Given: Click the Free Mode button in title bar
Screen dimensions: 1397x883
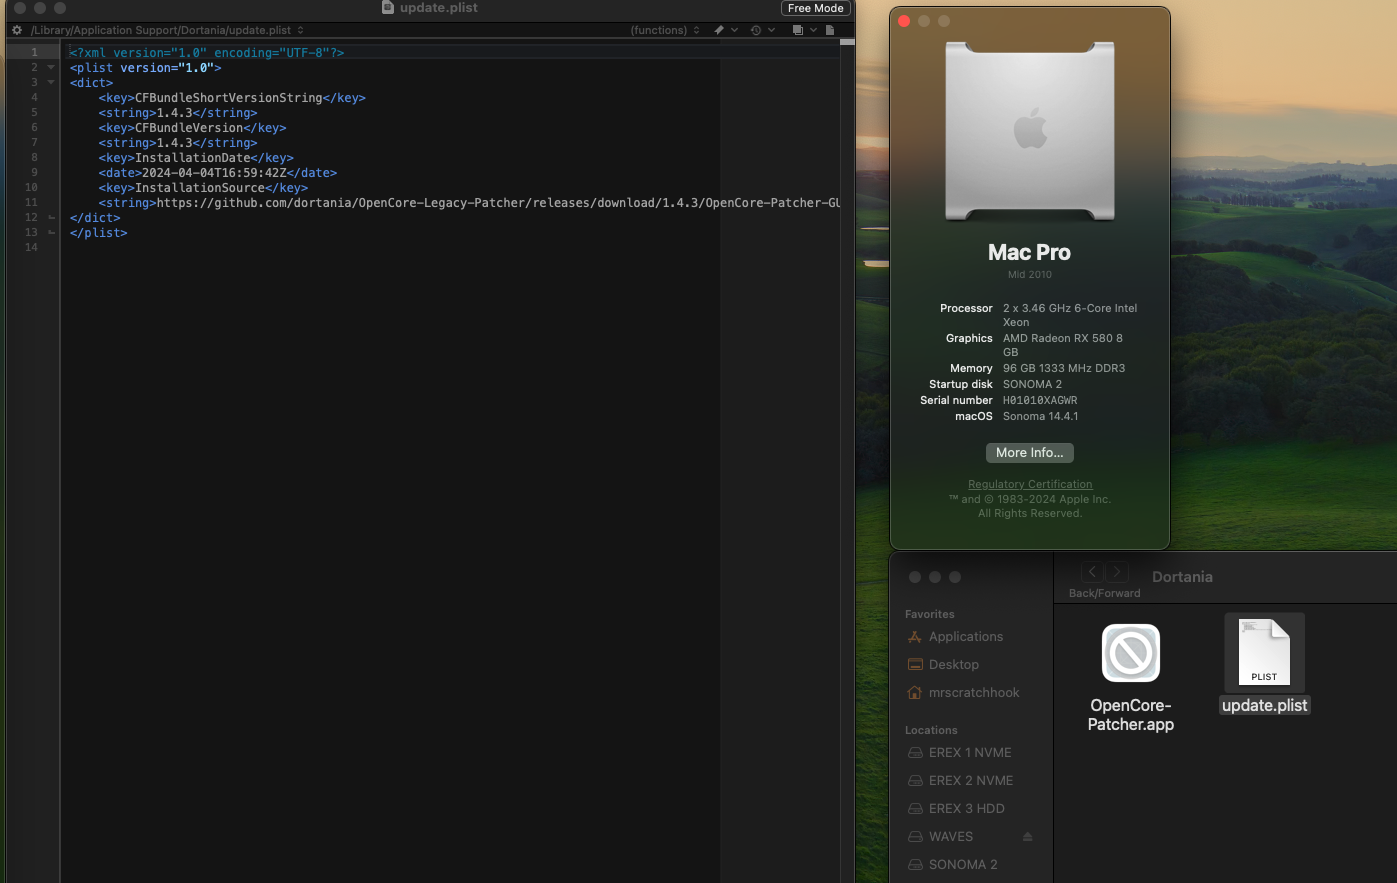Looking at the screenshot, I should coord(816,8).
